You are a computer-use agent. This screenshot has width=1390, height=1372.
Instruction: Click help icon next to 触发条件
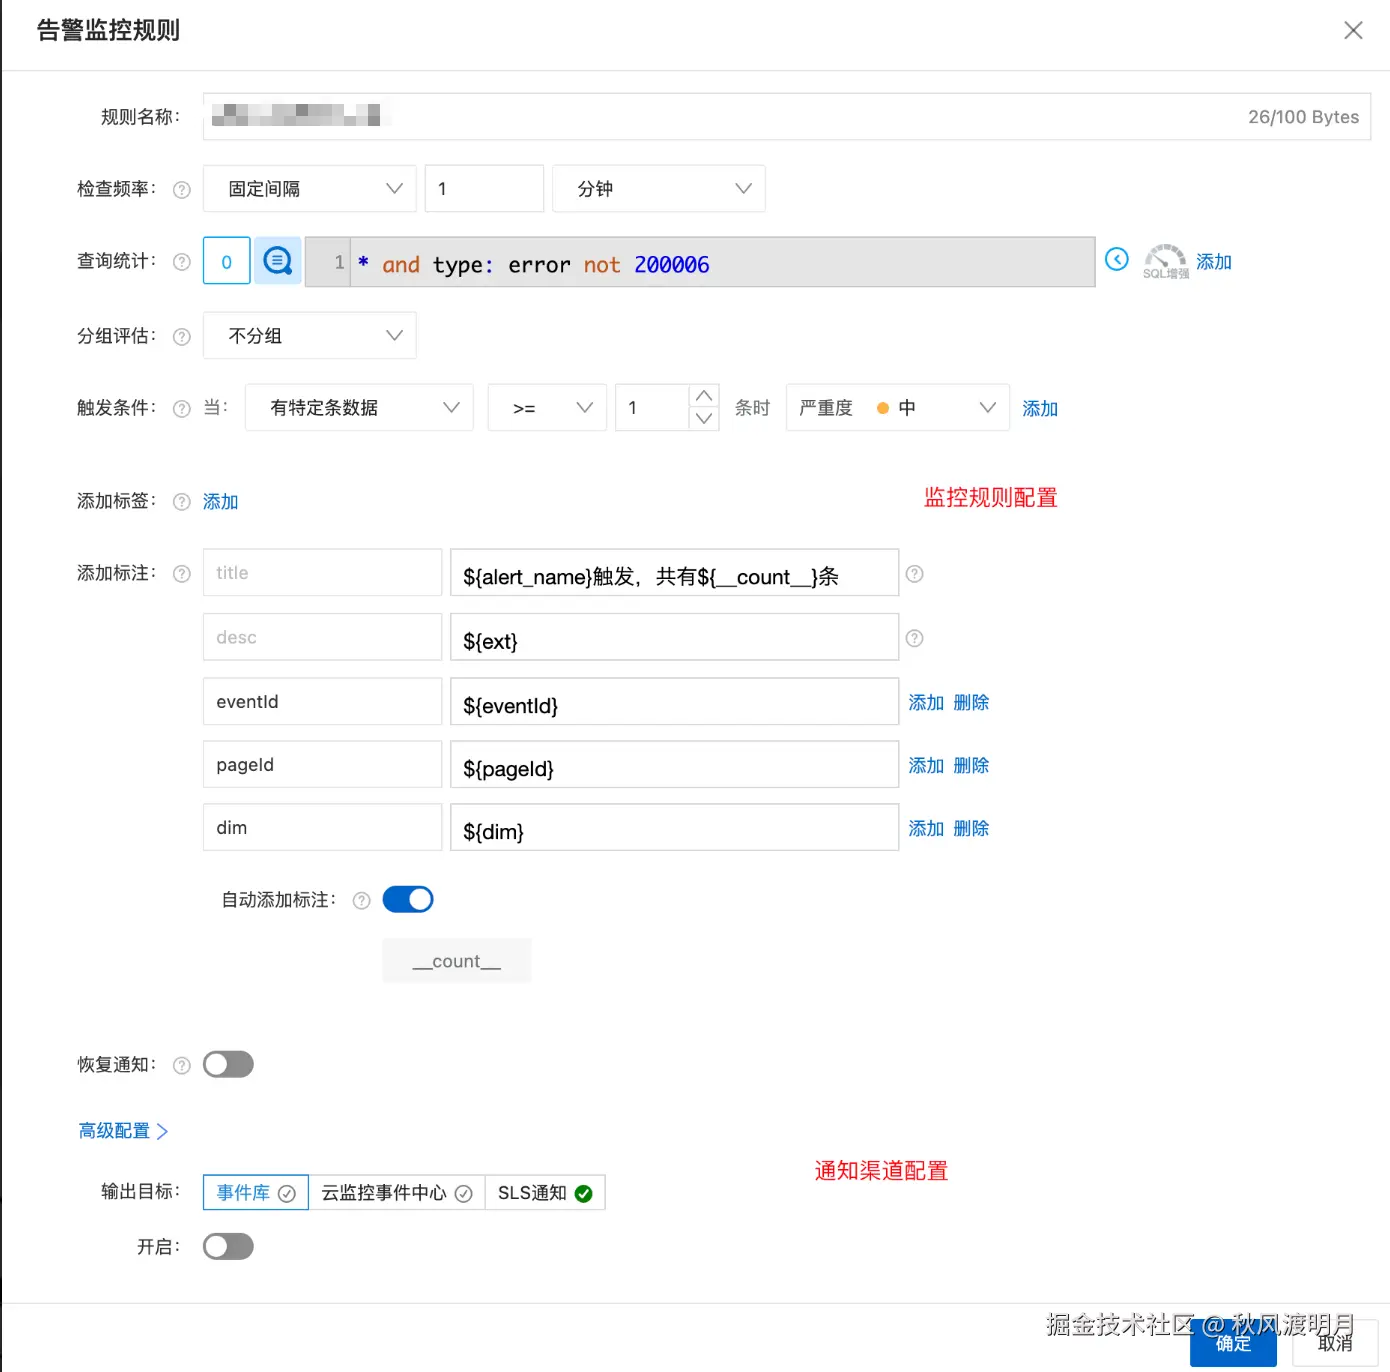click(x=182, y=409)
